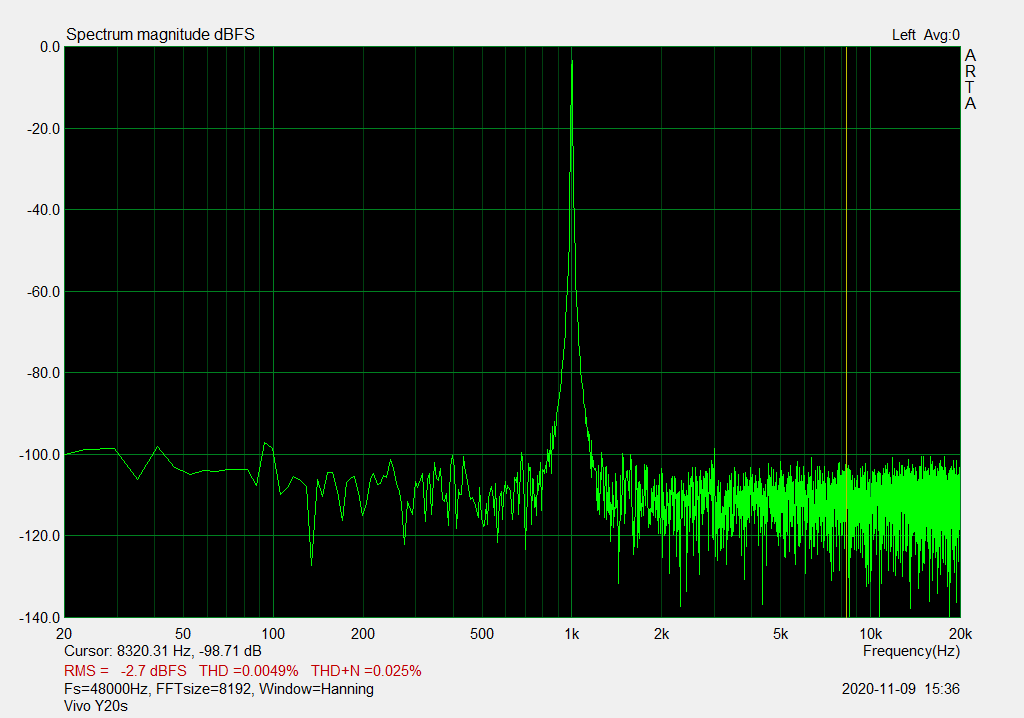Click the '500' frequency axis label
The width and height of the screenshot is (1024, 718).
click(482, 634)
